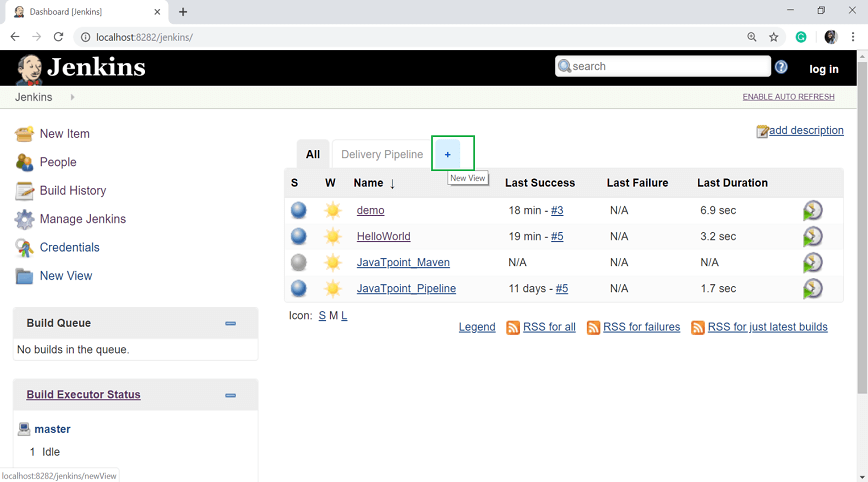Schedule a build for JavaTpoint_Pipeline
This screenshot has width=868, height=482.
[812, 288]
